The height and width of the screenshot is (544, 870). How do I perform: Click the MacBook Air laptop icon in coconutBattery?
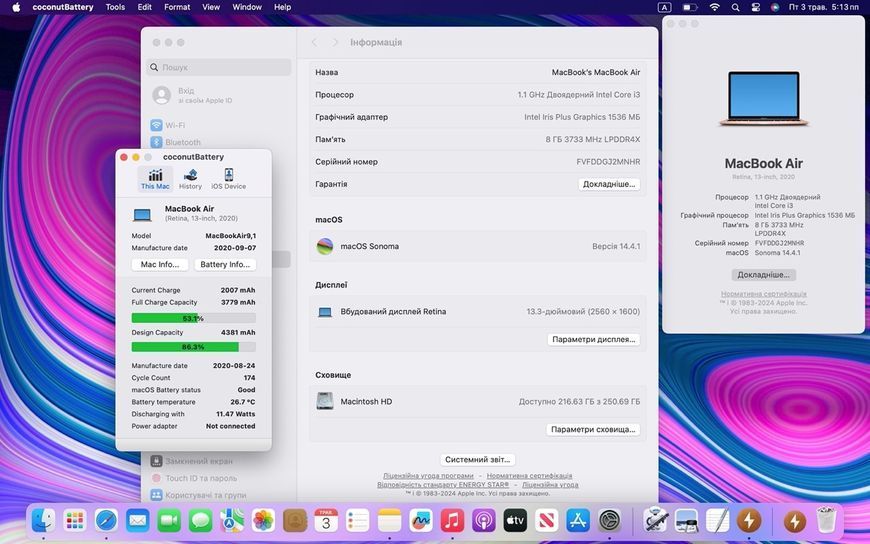[x=143, y=214]
